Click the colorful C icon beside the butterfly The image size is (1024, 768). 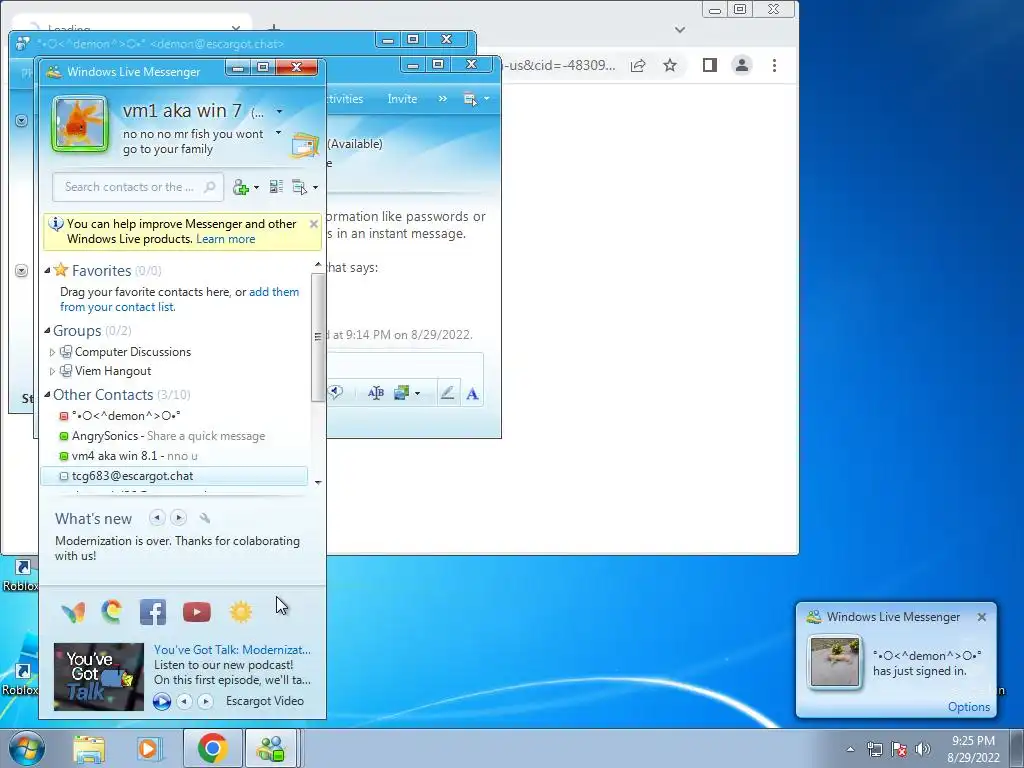point(112,612)
